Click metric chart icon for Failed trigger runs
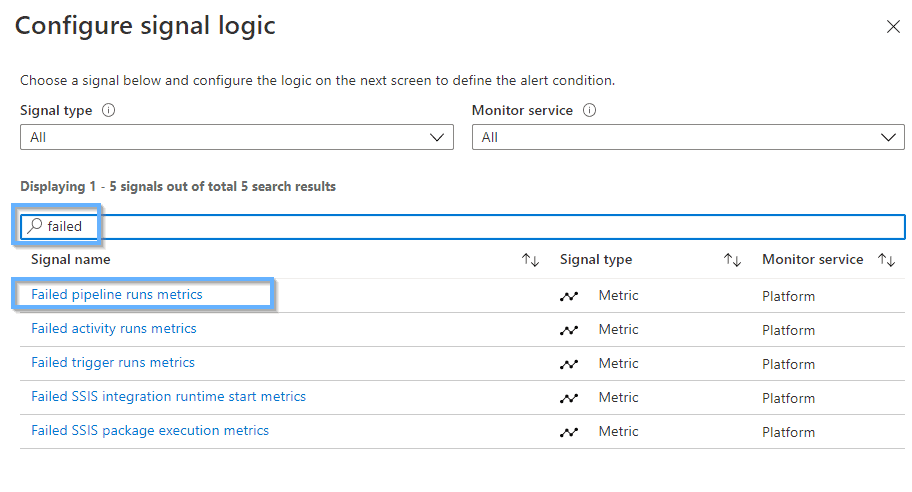Image resolution: width=912 pixels, height=492 pixels. [x=569, y=364]
